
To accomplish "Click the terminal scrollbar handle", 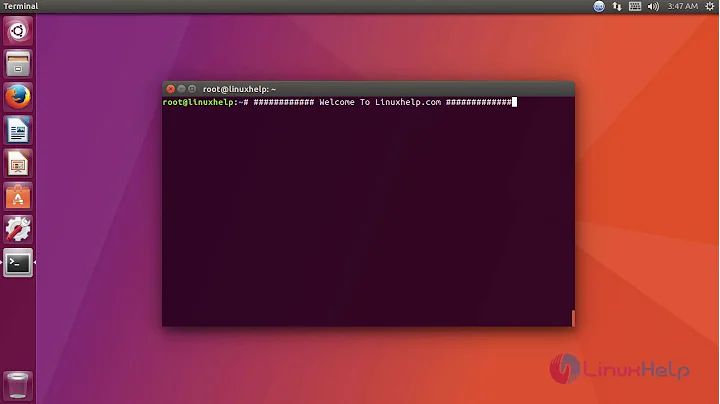I will coord(573,318).
